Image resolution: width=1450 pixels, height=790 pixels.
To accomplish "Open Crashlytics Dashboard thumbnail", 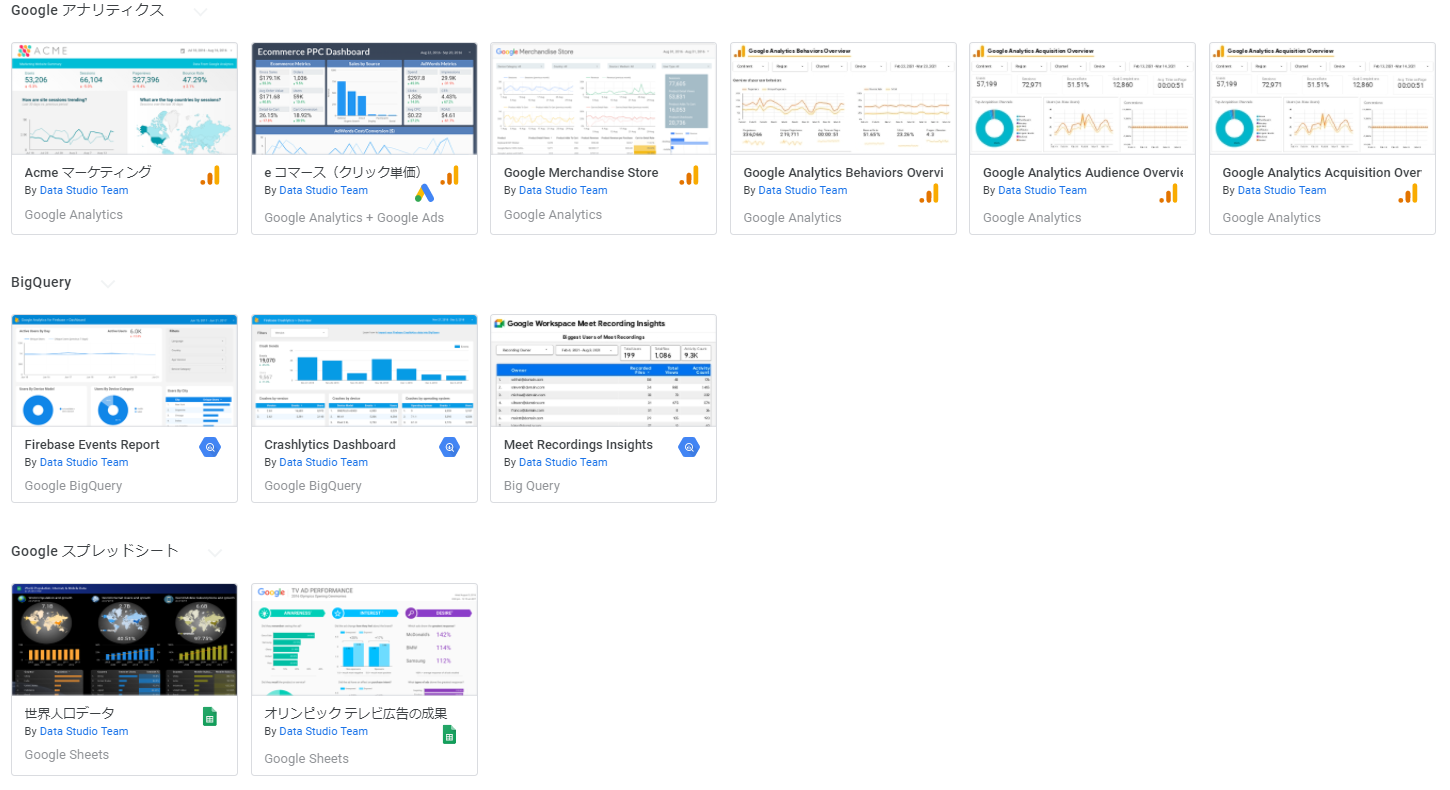I will (364, 371).
